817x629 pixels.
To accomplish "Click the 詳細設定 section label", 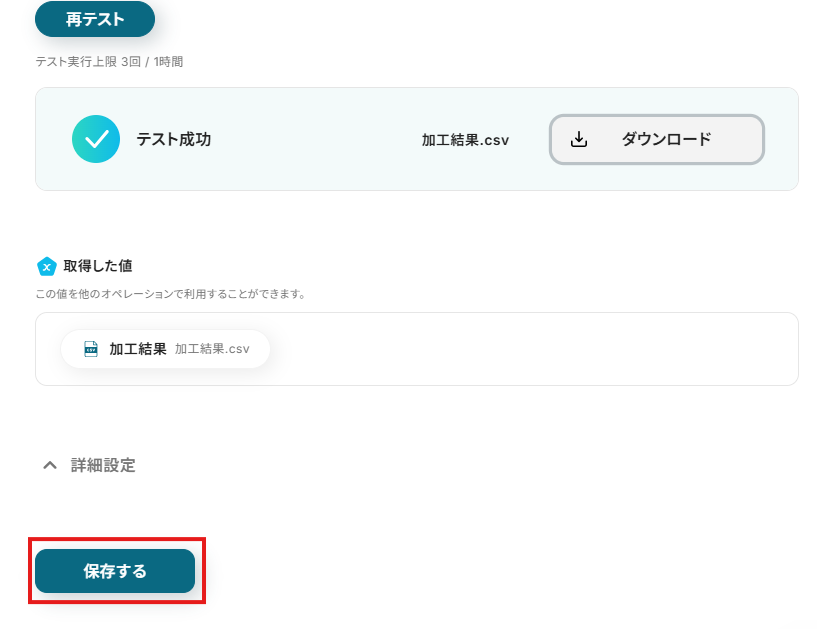I will [x=103, y=465].
